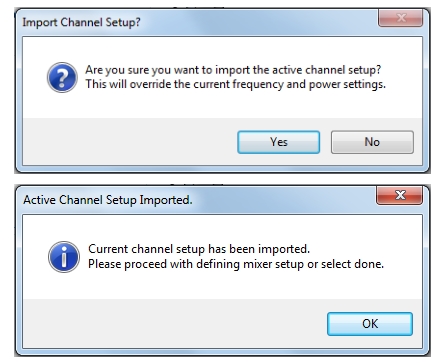Click white space below the question mark icon
This screenshot has width=437, height=363.
(62, 105)
